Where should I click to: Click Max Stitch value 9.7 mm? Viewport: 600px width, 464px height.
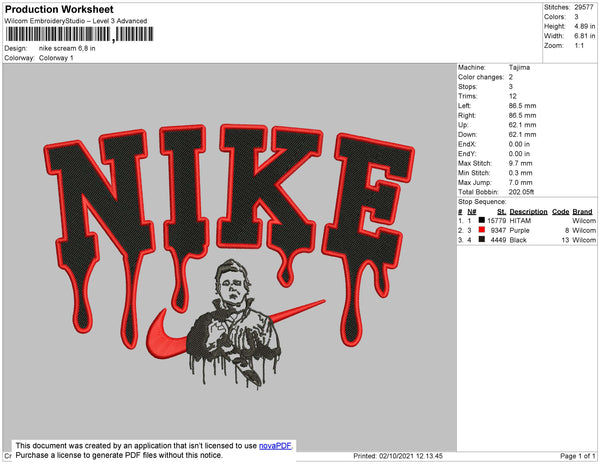pos(520,163)
